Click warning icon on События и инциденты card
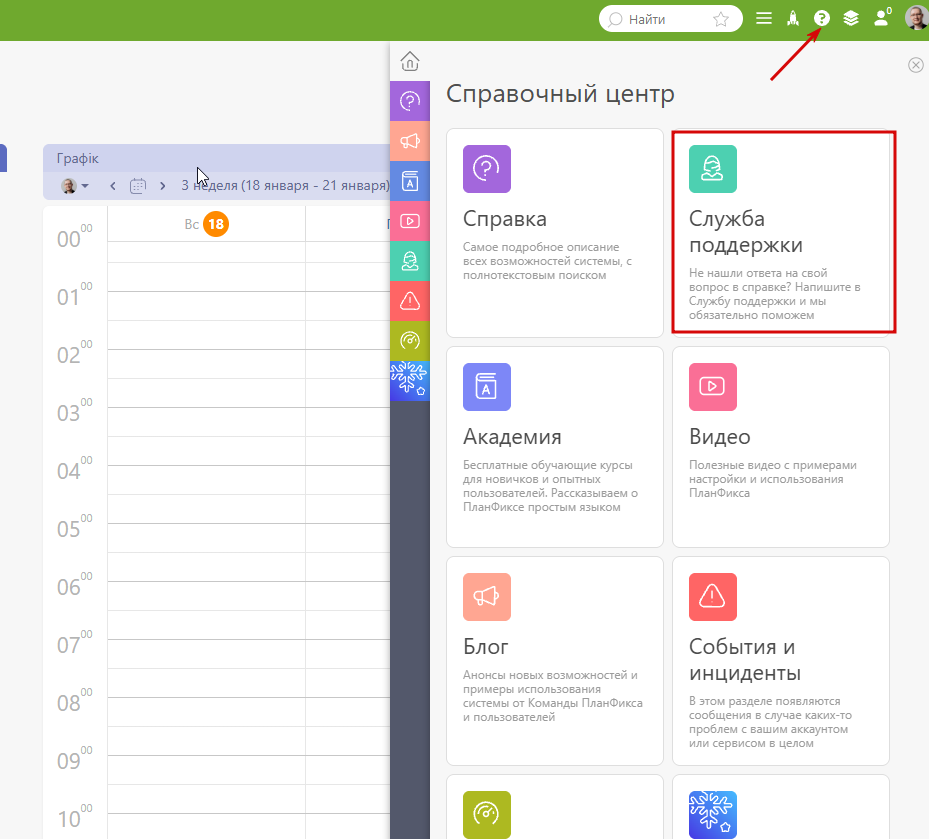929x839 pixels. click(713, 597)
